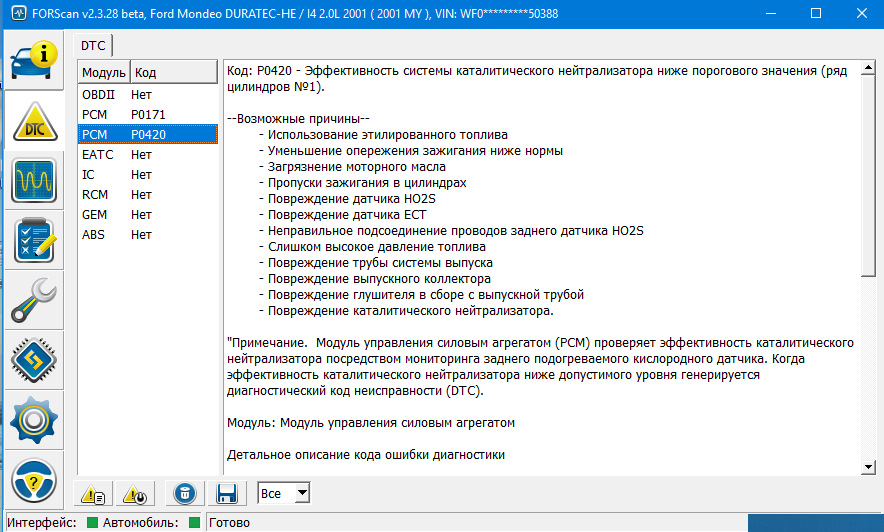This screenshot has height=532, width=884.
Task: Open the chip module configuration section
Action: tap(34, 360)
